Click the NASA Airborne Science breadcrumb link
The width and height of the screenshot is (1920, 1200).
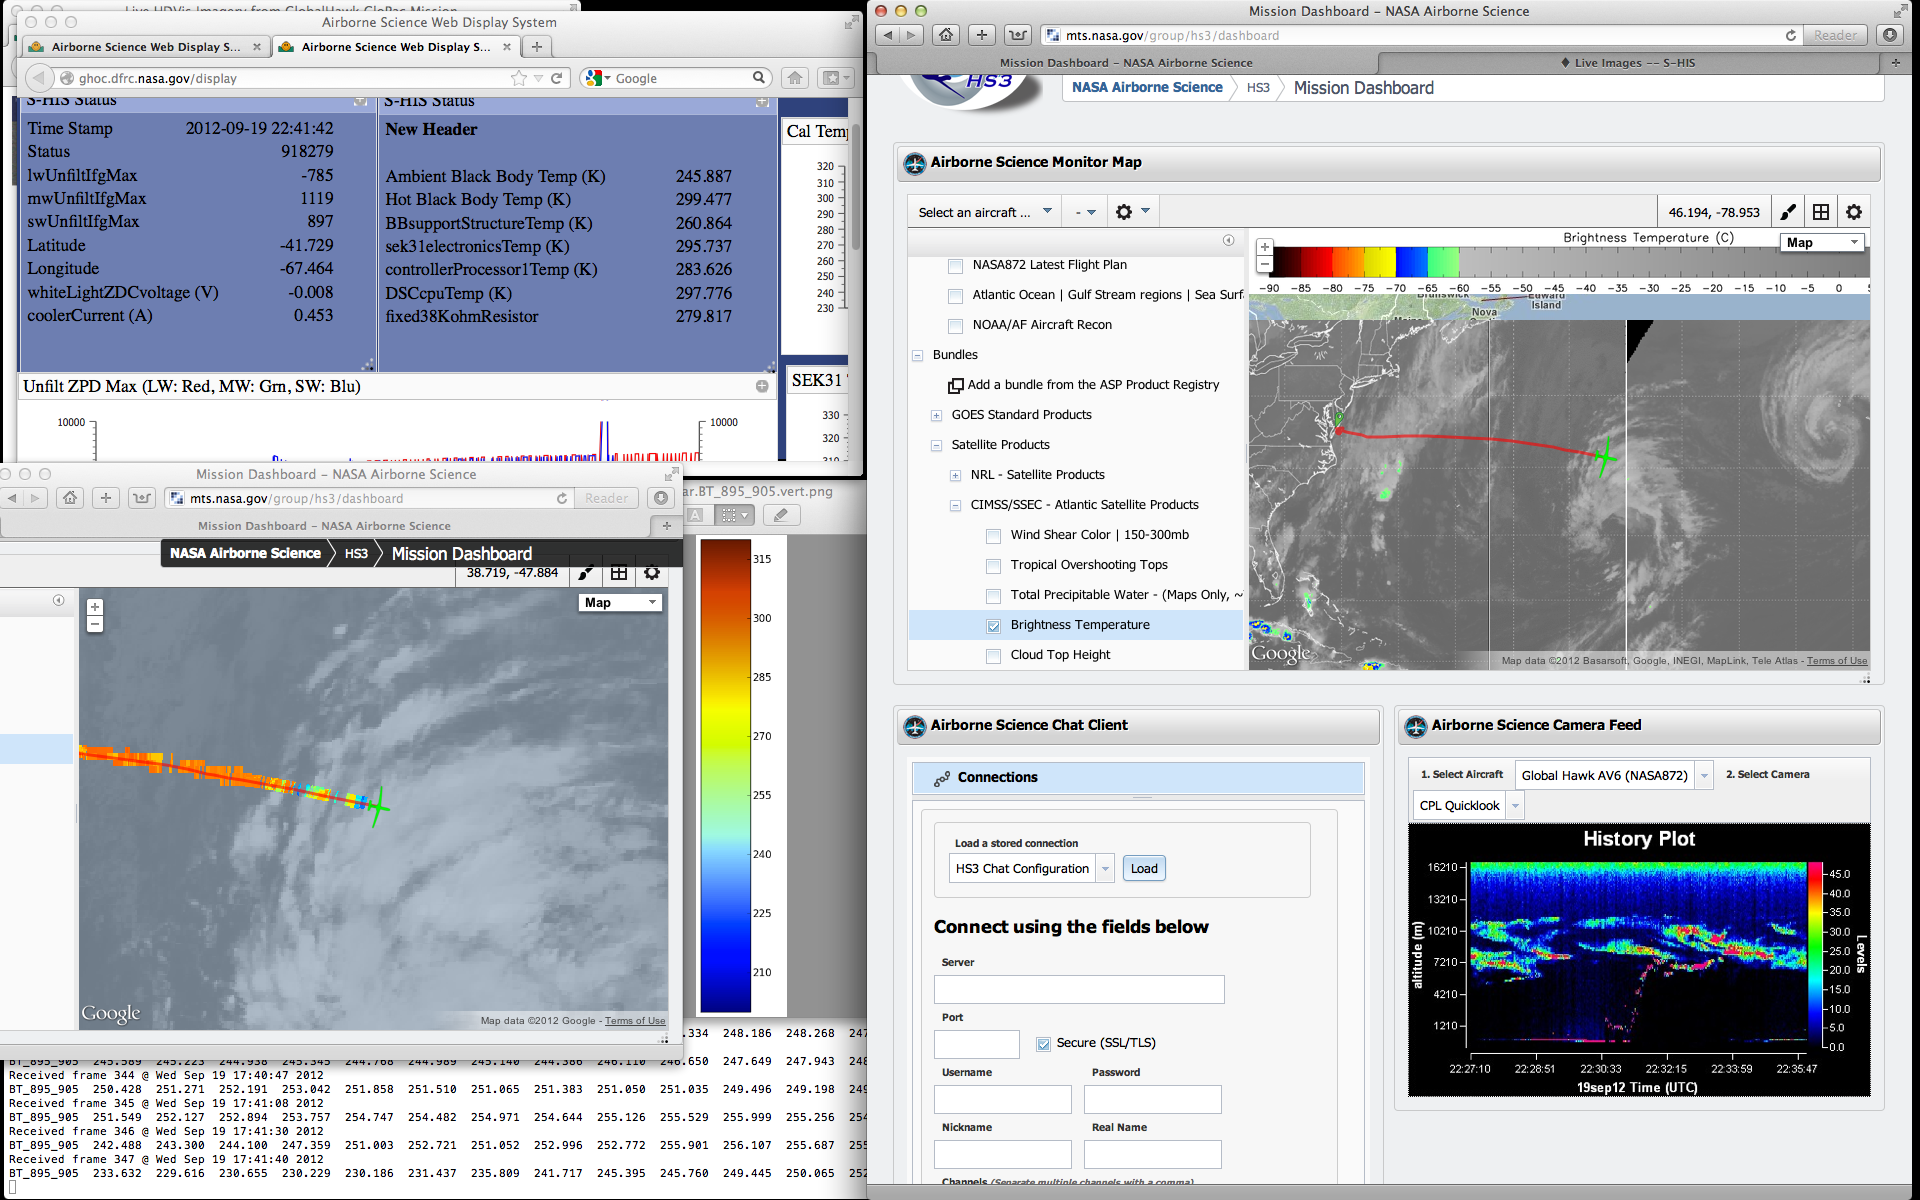point(1147,88)
